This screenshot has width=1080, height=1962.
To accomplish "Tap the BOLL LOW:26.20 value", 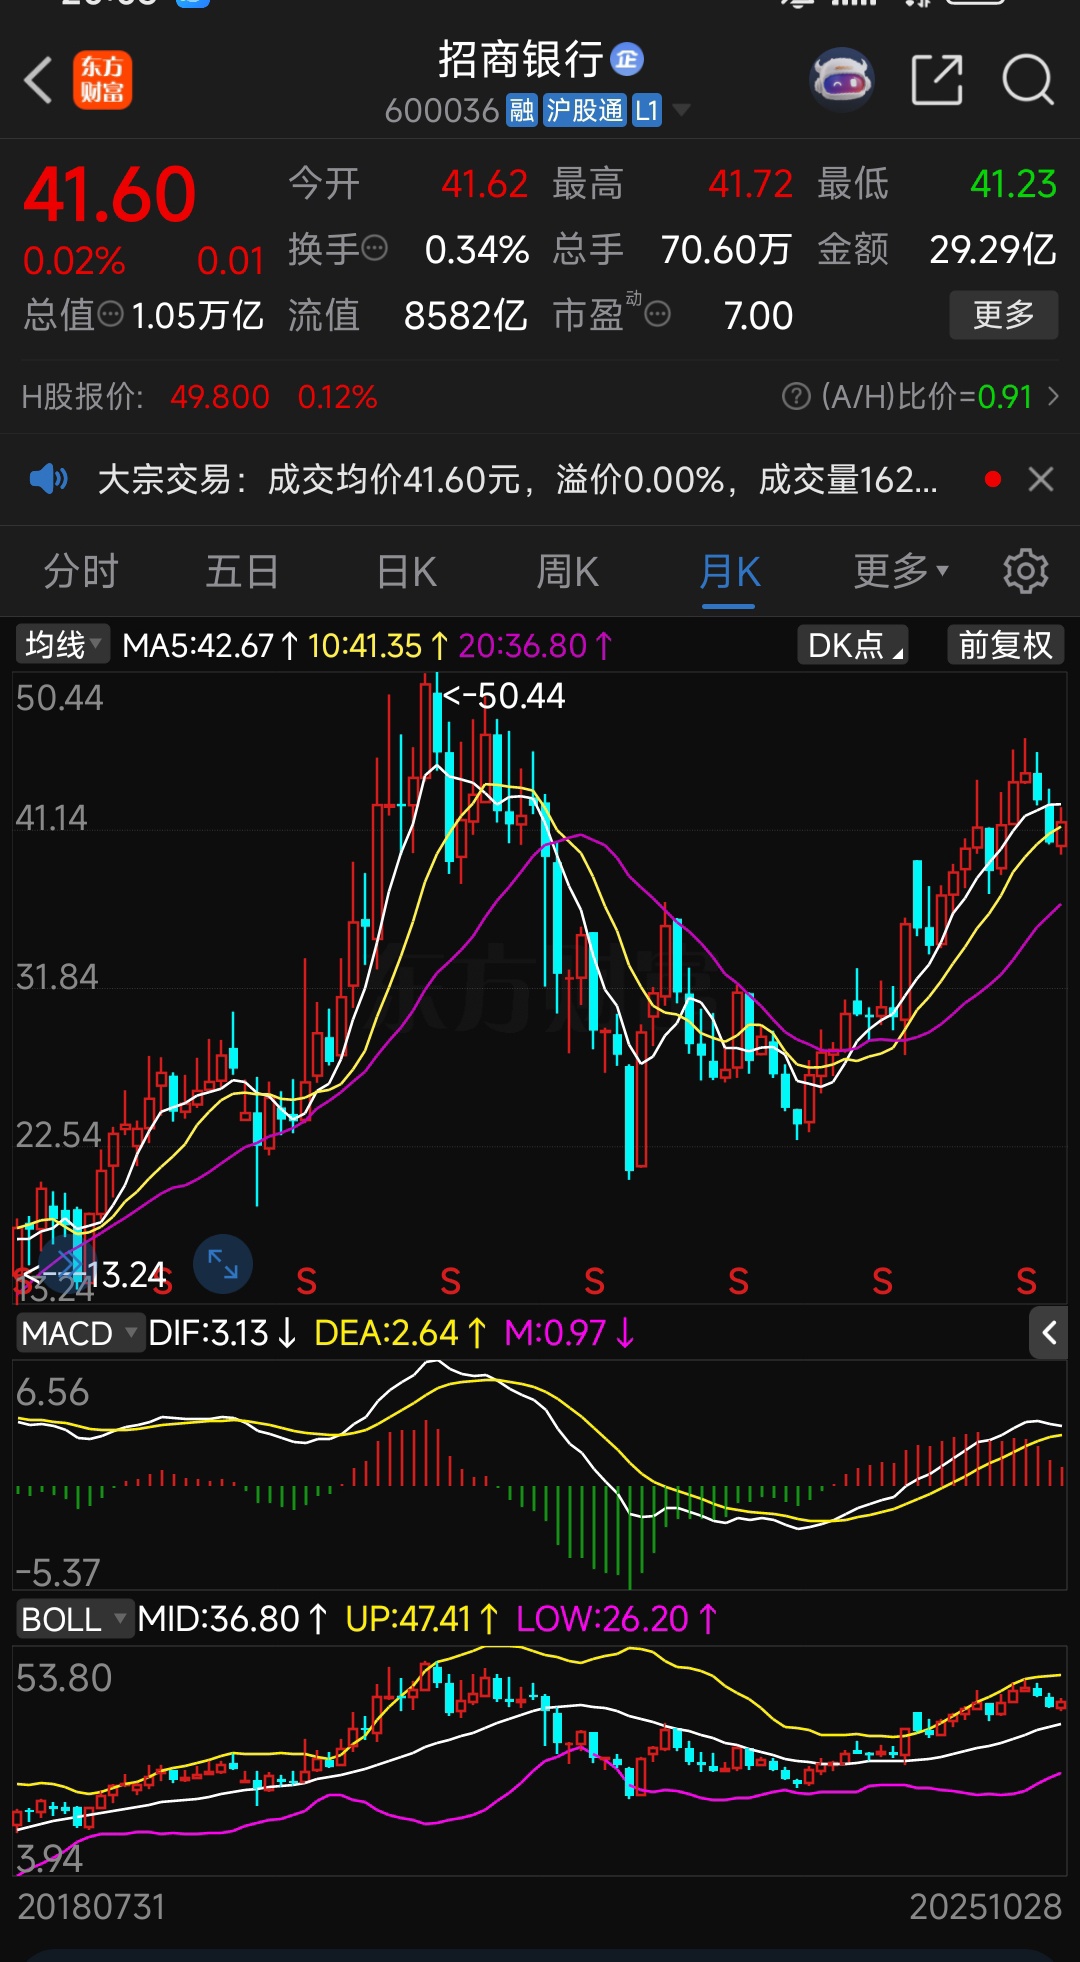I will 617,1619.
